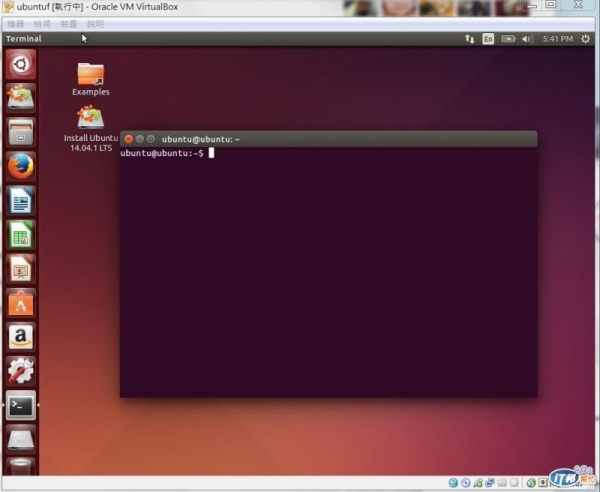Open the Examples desktop folder
This screenshot has width=600, height=492.
click(91, 79)
